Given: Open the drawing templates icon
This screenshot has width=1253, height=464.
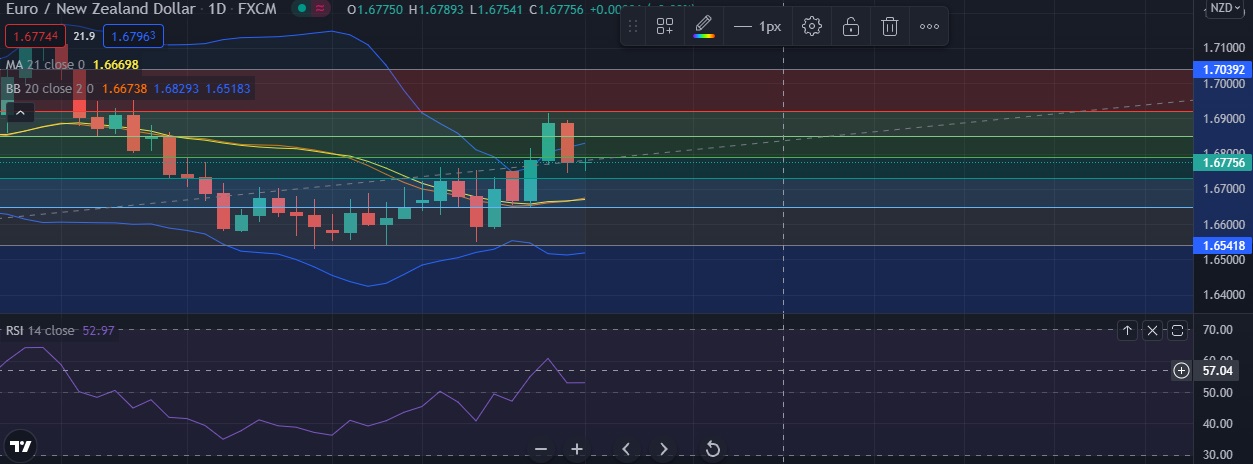Looking at the screenshot, I should 664,27.
